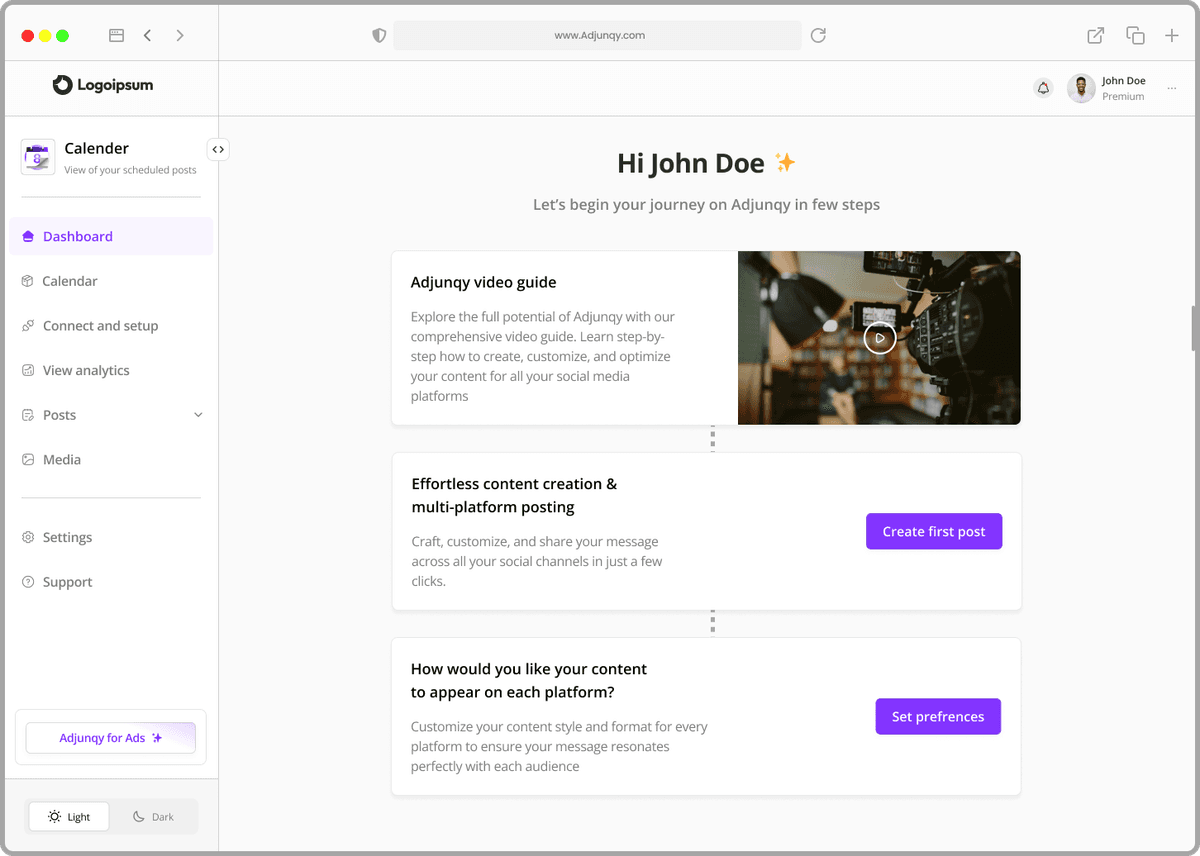Show the browser sidebar panel icon
Screen dimensions: 1200x856
coord(116,35)
